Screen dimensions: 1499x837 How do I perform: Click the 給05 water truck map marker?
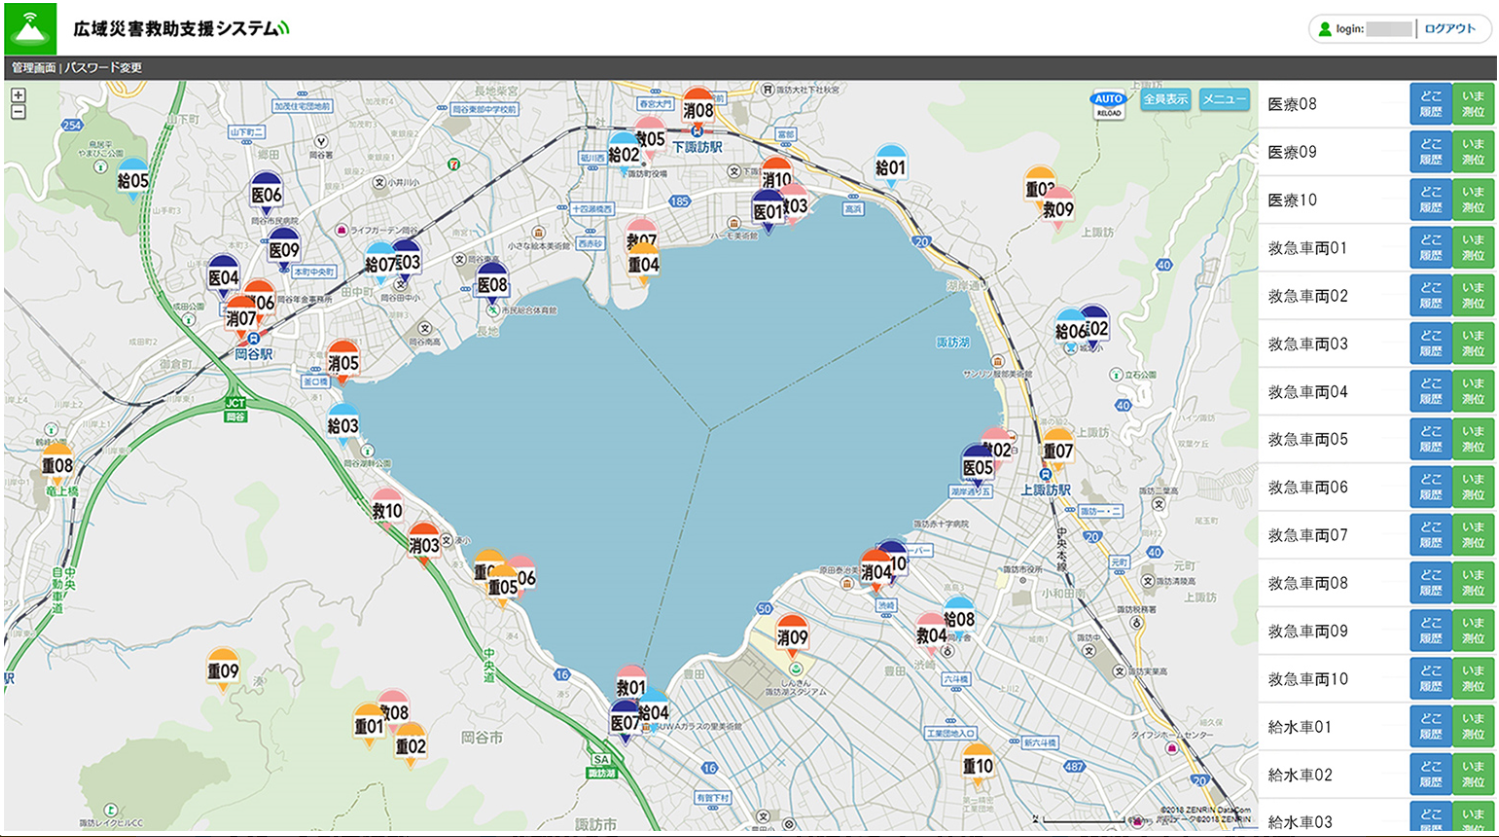133,180
